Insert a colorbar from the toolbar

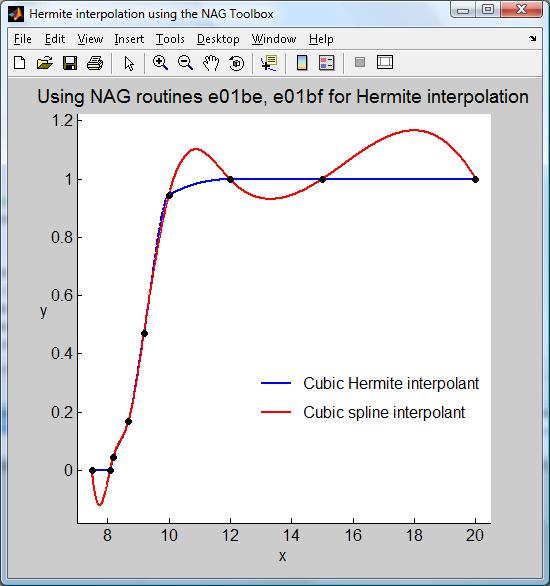[x=302, y=63]
